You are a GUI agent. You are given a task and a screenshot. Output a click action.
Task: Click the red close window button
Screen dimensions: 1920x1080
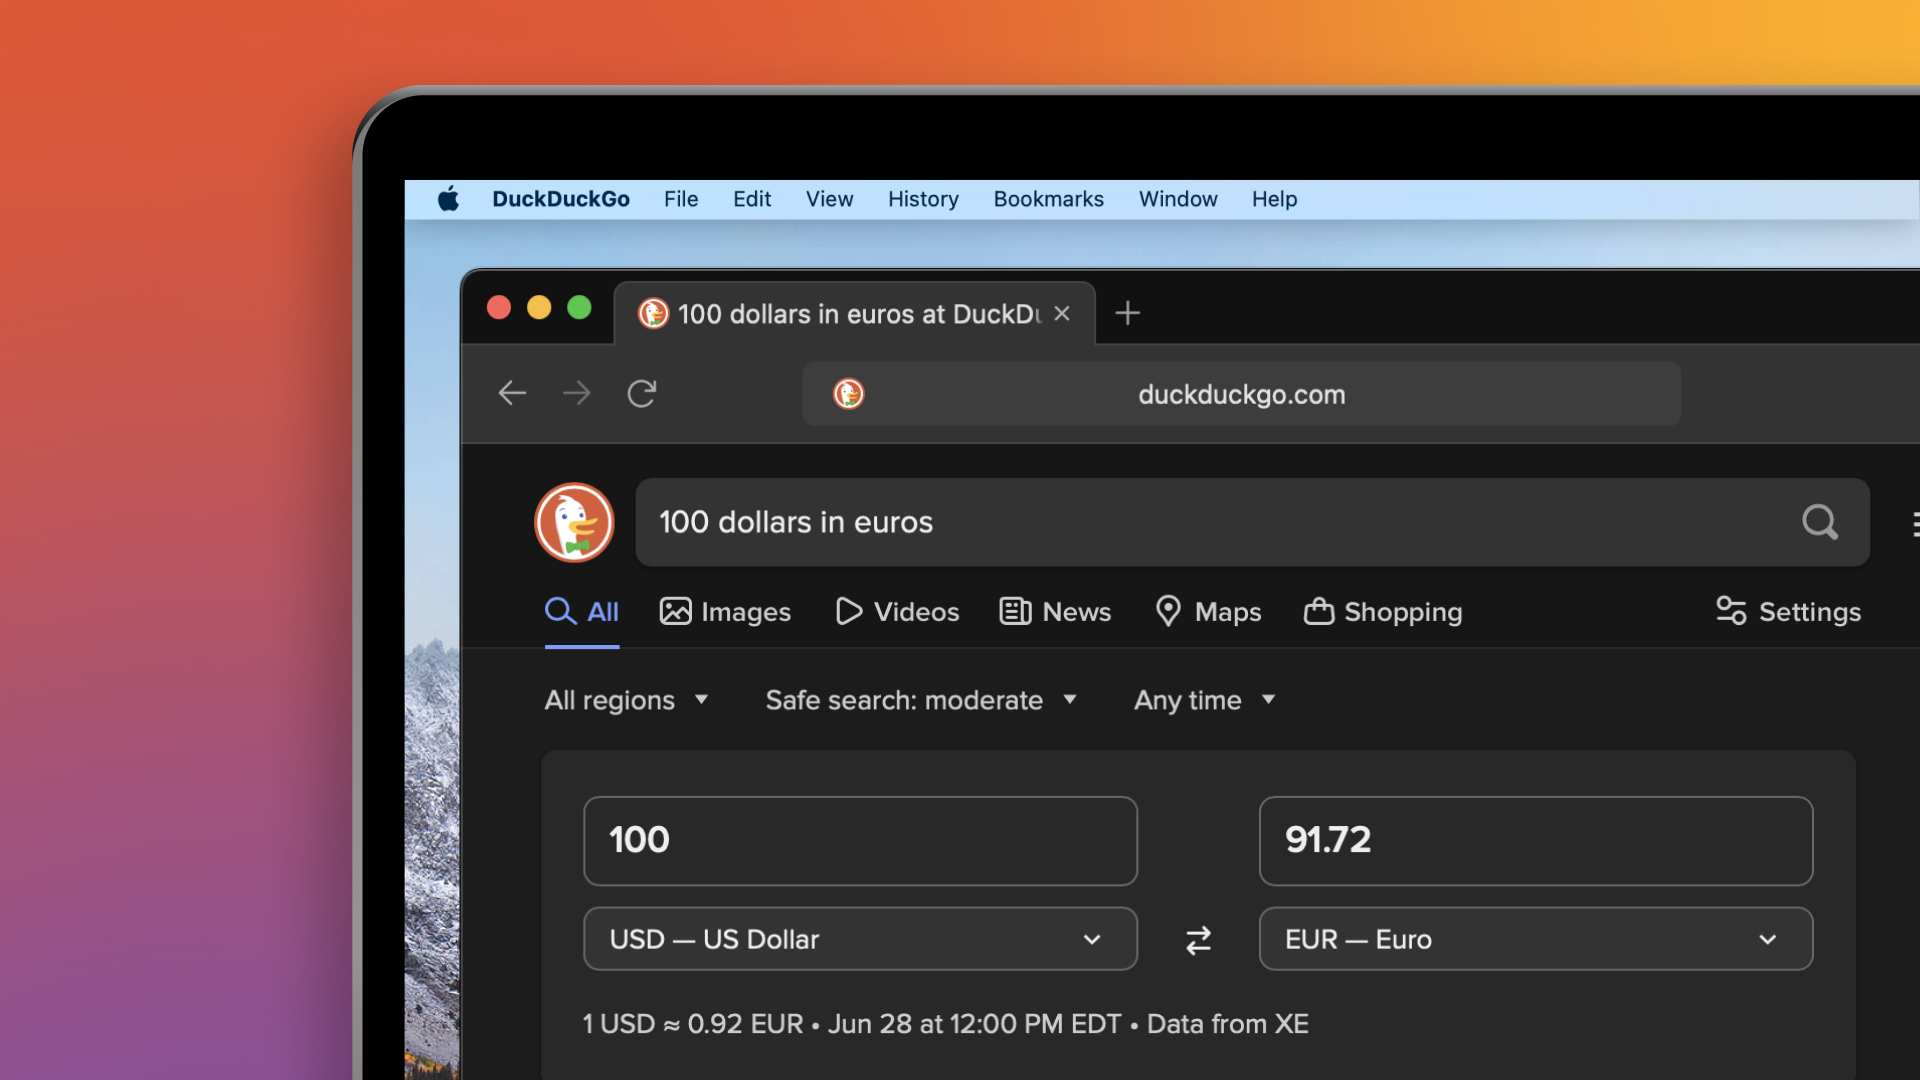(x=499, y=308)
